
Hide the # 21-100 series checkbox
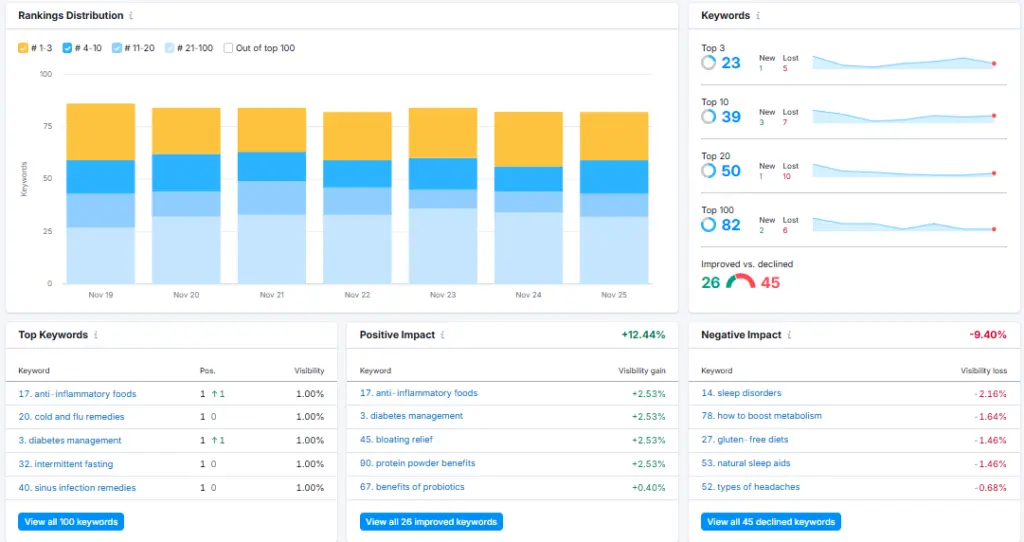[x=169, y=48]
